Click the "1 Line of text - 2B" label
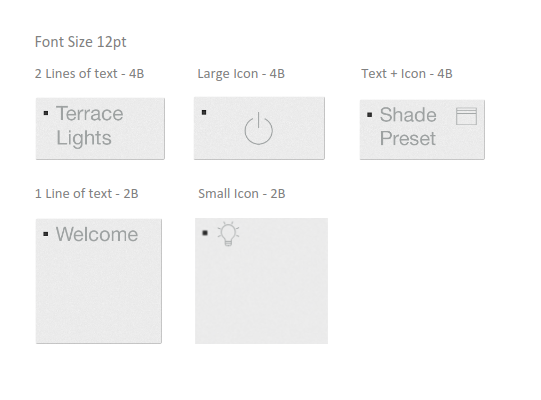 [x=87, y=194]
